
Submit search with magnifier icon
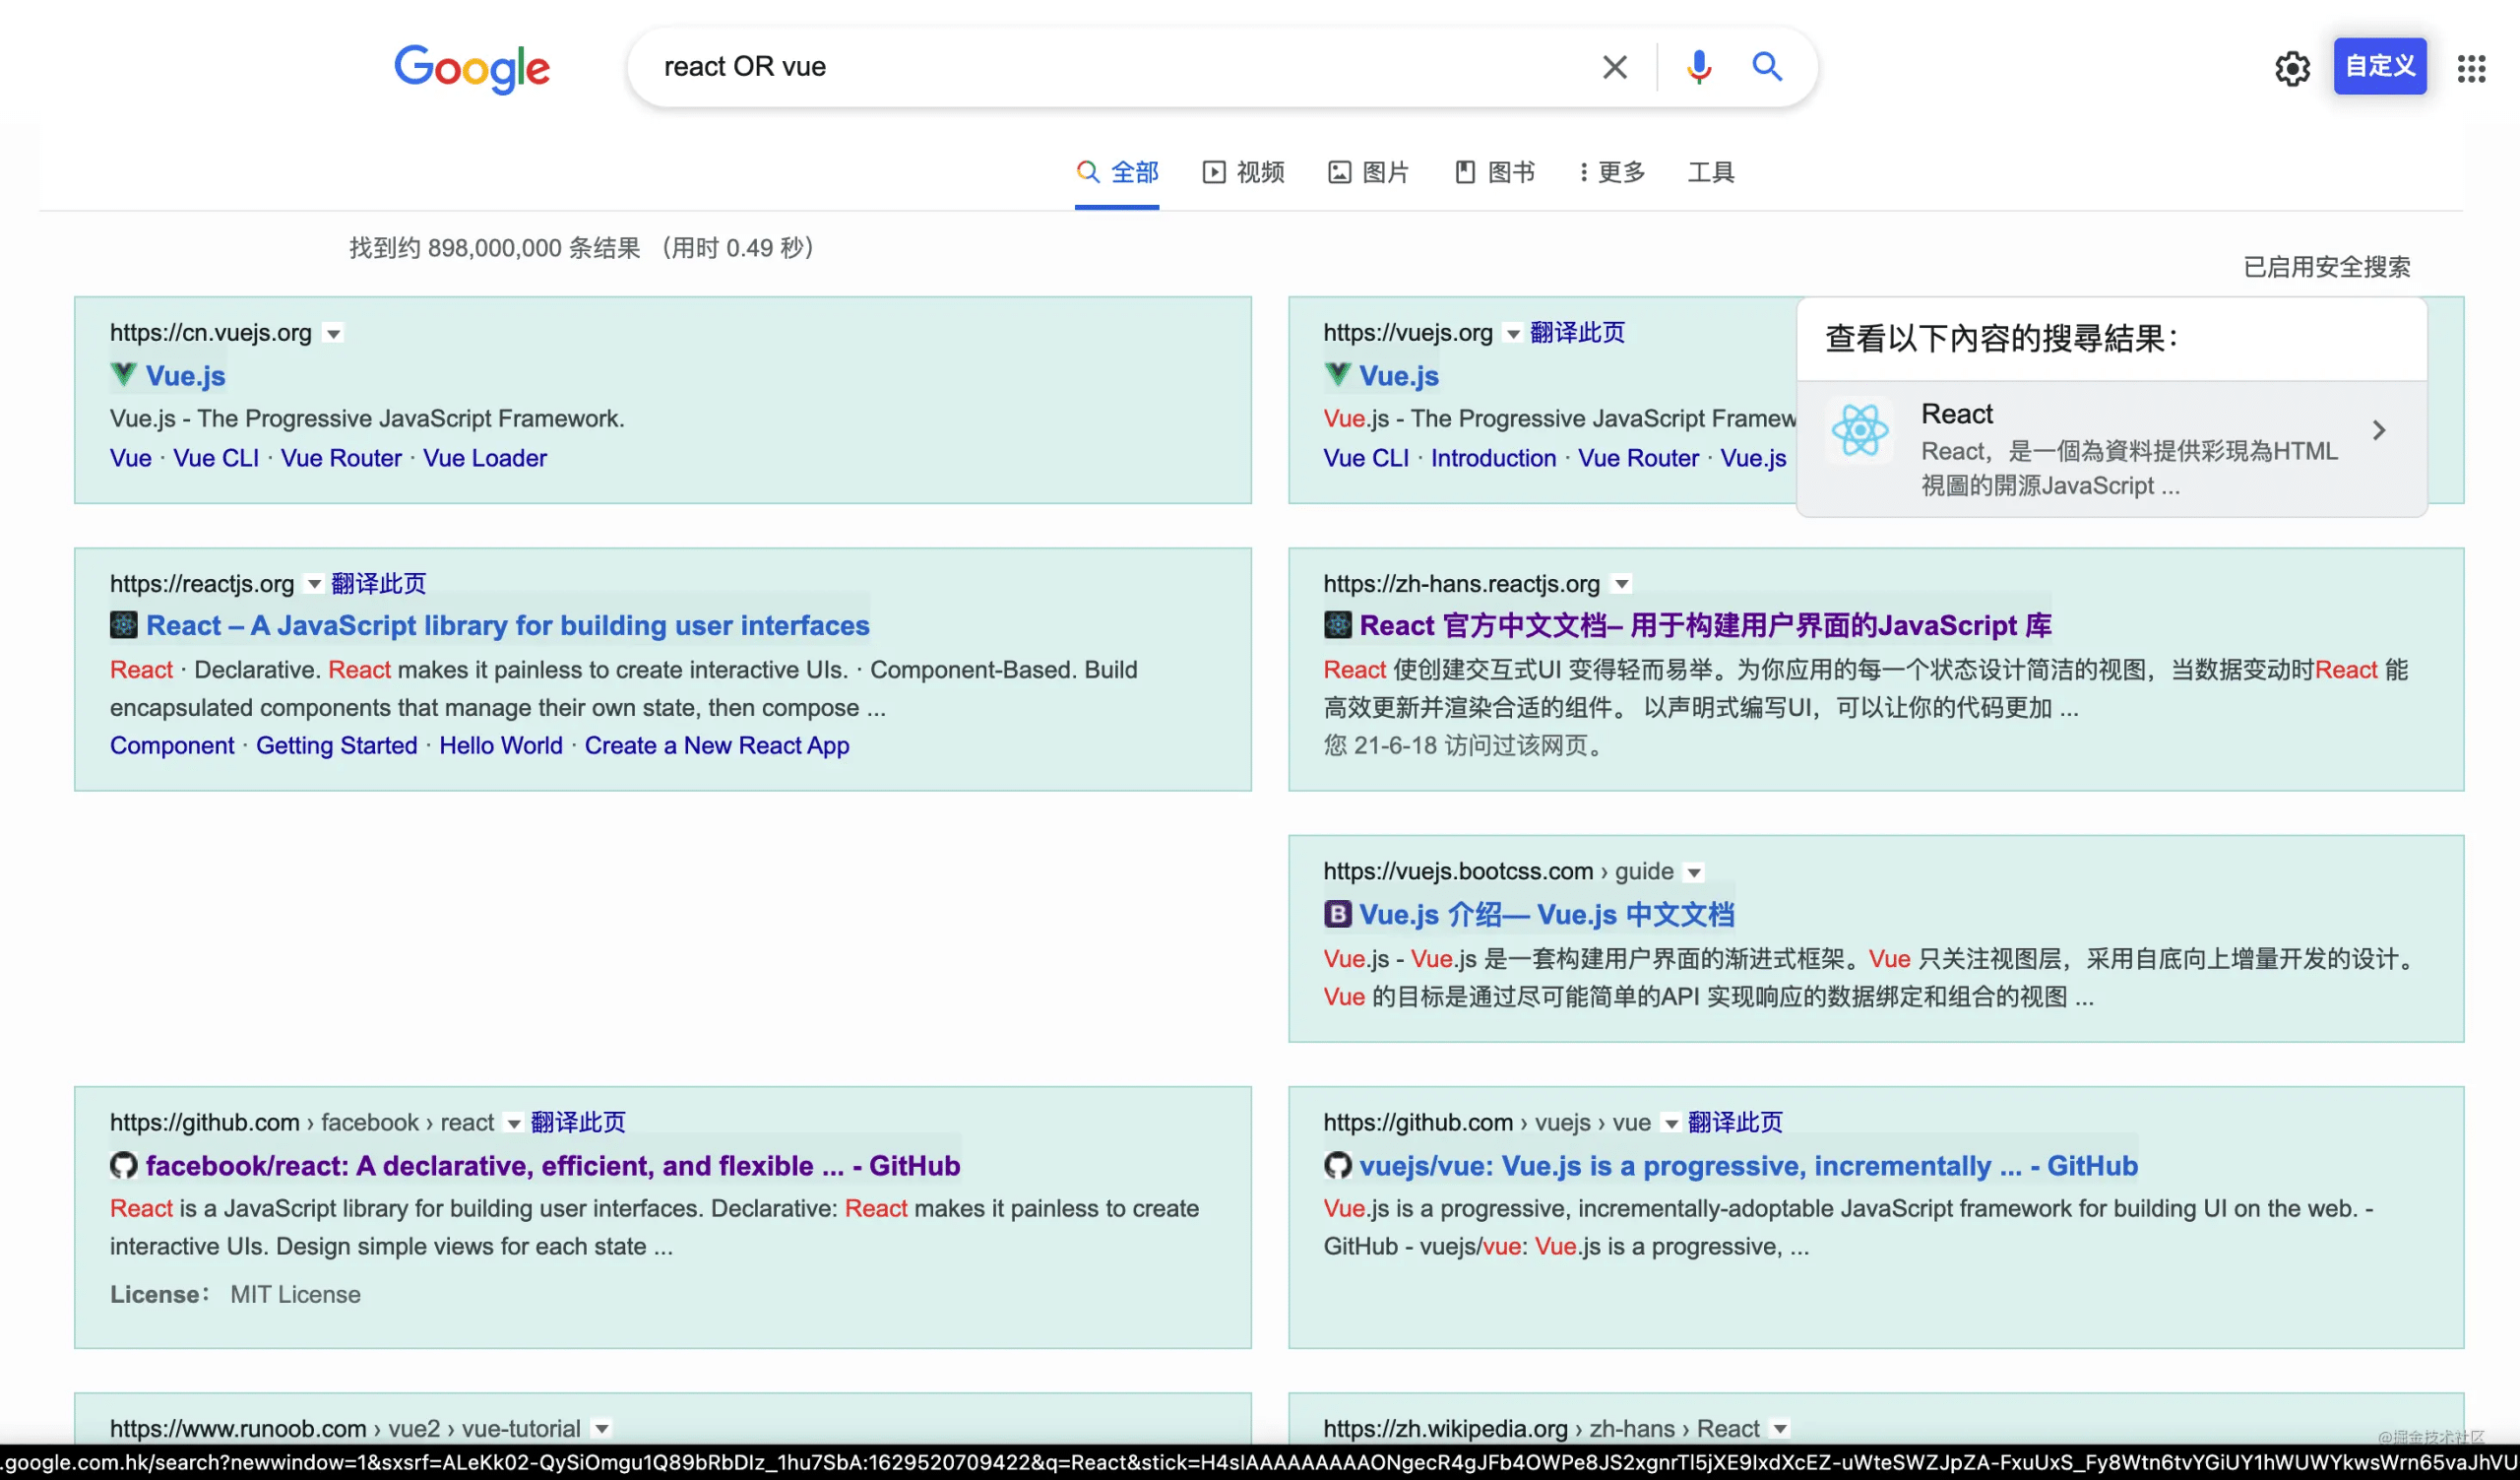tap(1767, 67)
